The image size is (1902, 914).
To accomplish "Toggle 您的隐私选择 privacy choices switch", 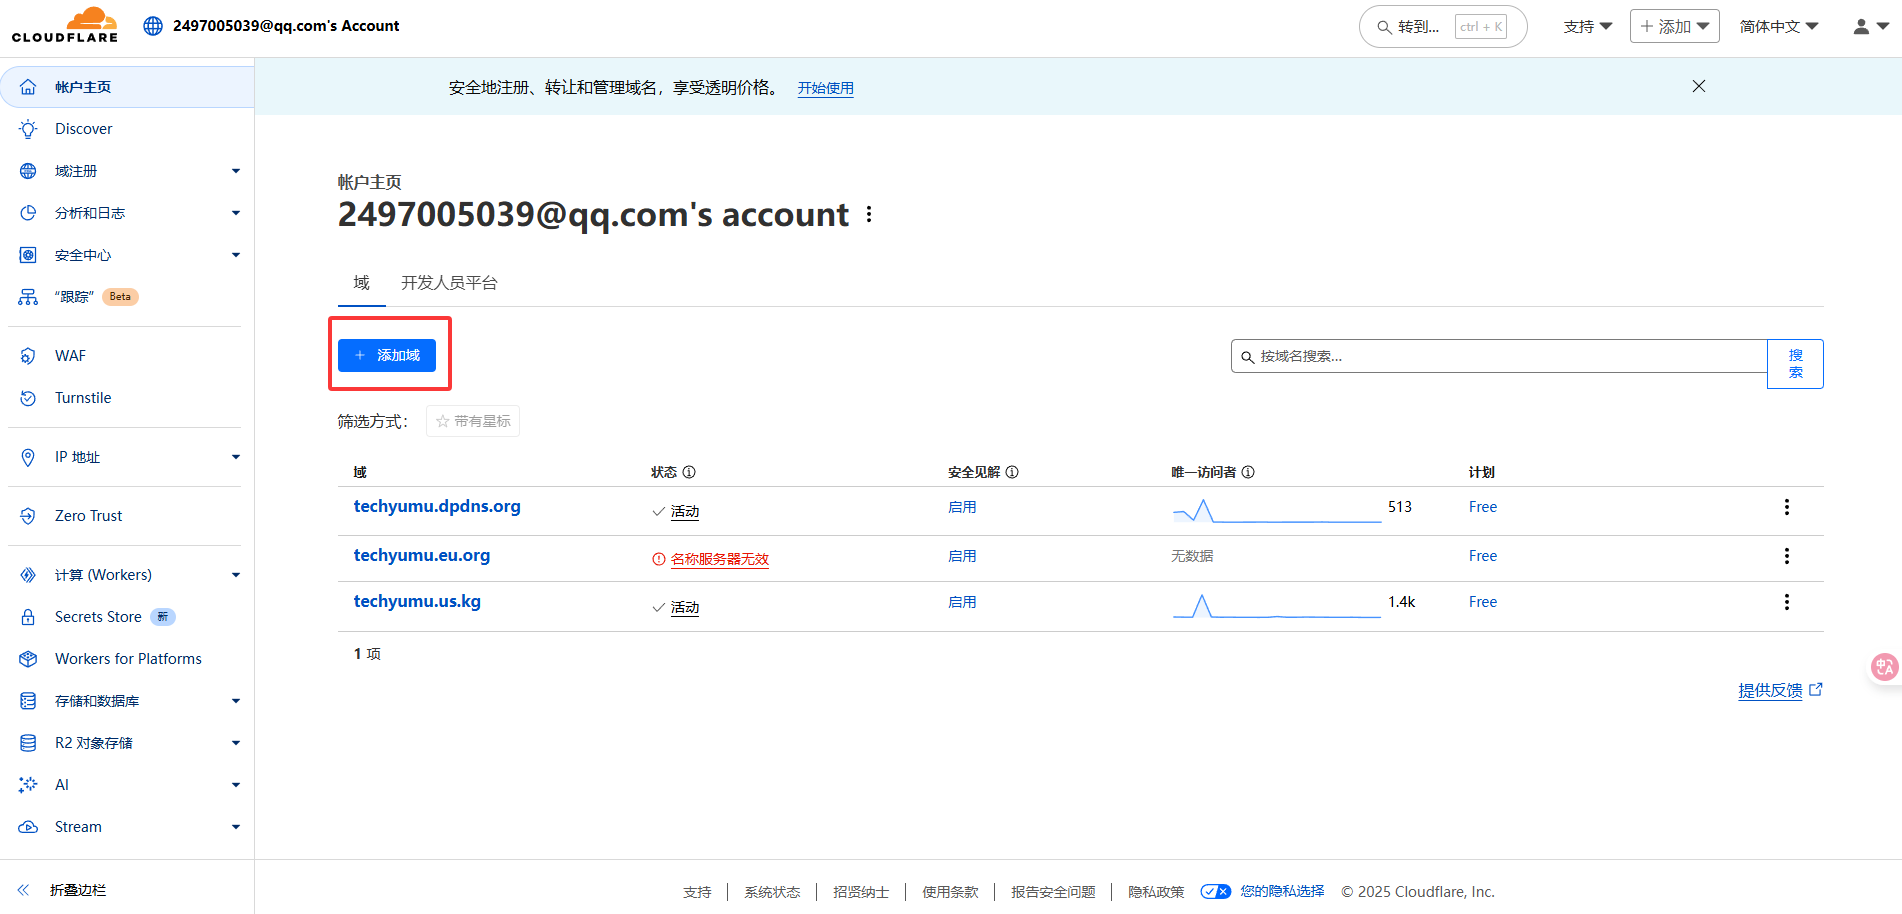I will [1215, 892].
